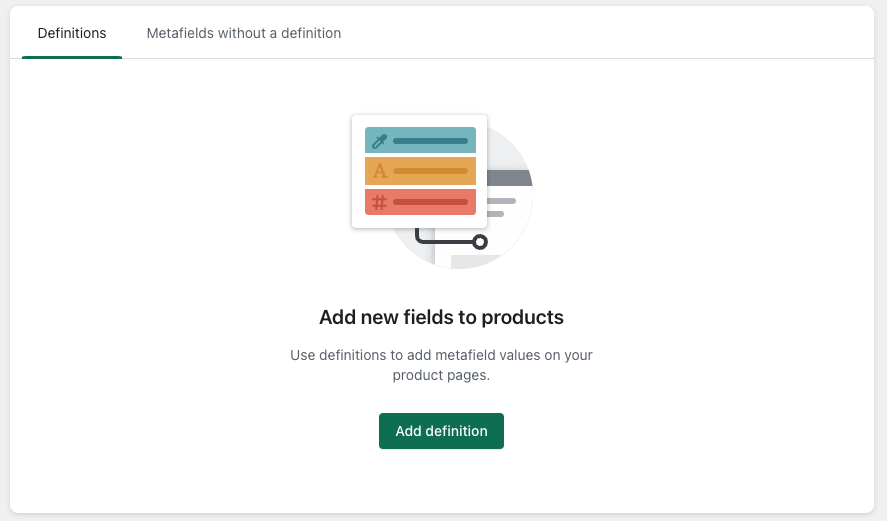Click the Add definition button
The width and height of the screenshot is (887, 521).
(x=441, y=431)
